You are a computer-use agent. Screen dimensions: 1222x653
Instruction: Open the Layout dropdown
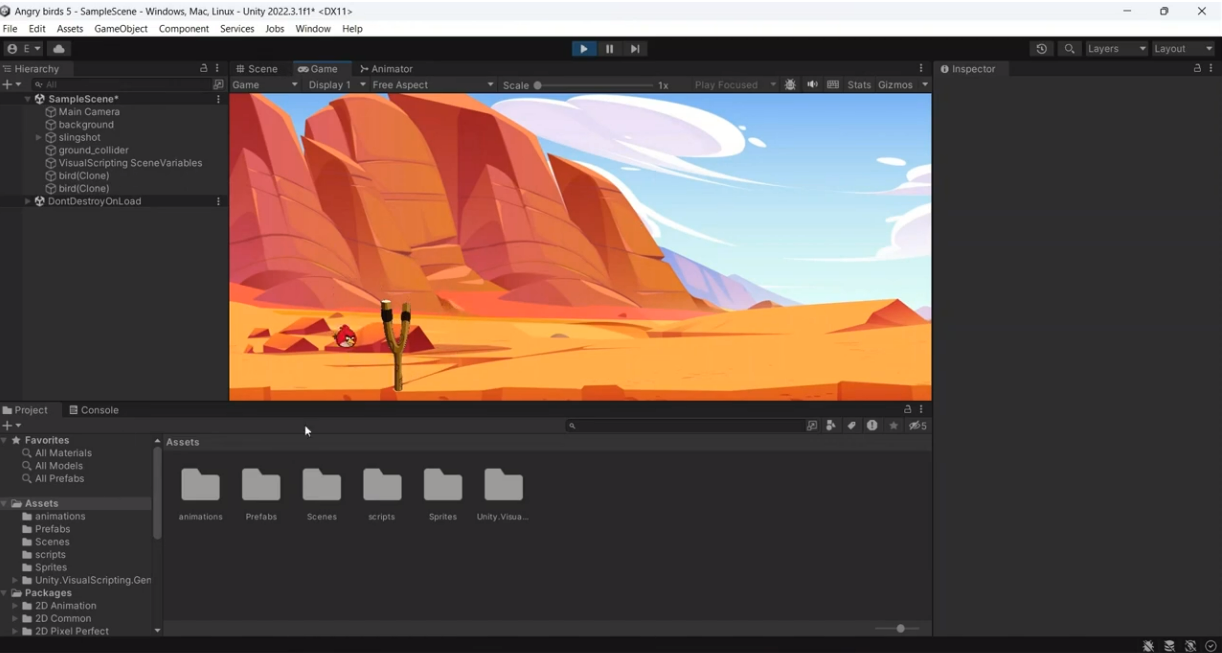pos(1182,49)
